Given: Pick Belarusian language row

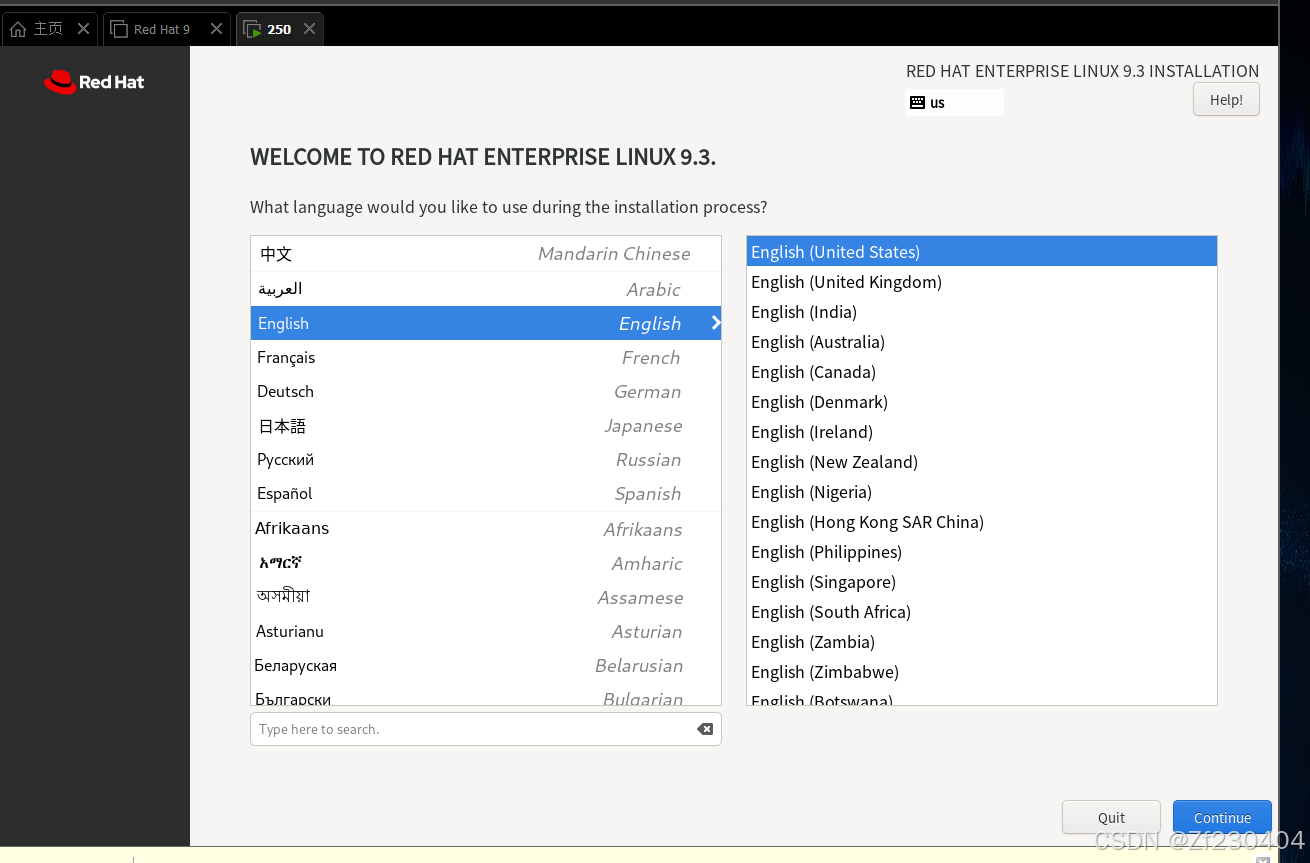Looking at the screenshot, I should click(x=485, y=665).
